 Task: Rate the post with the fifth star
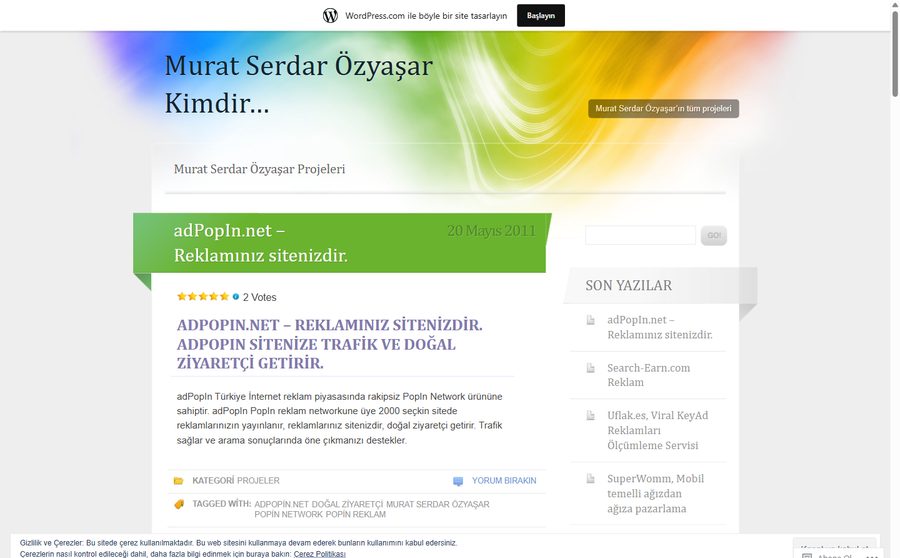(224, 296)
